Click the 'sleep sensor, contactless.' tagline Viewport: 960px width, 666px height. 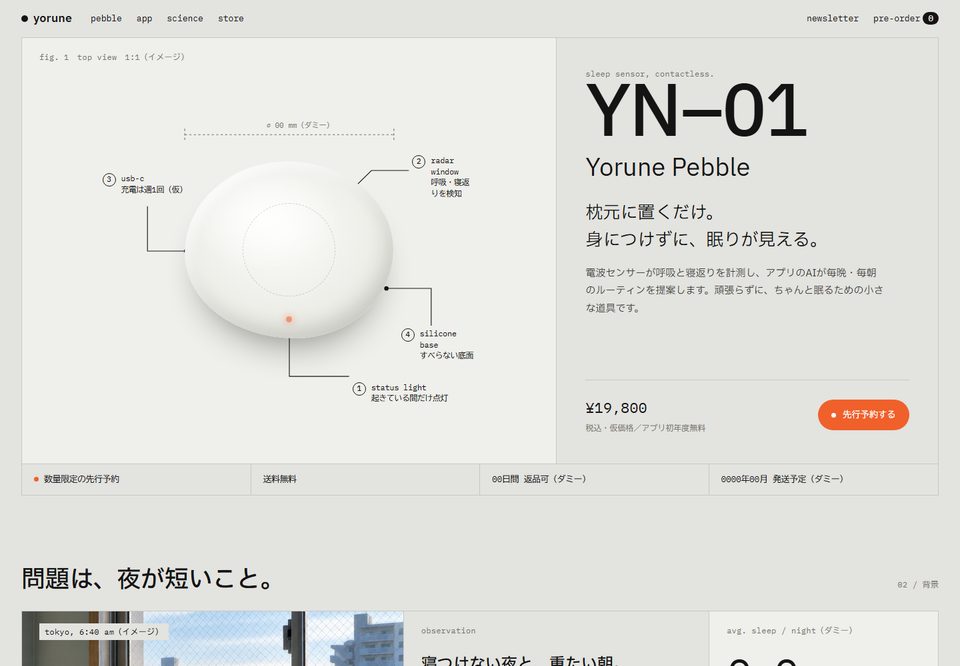pos(650,74)
